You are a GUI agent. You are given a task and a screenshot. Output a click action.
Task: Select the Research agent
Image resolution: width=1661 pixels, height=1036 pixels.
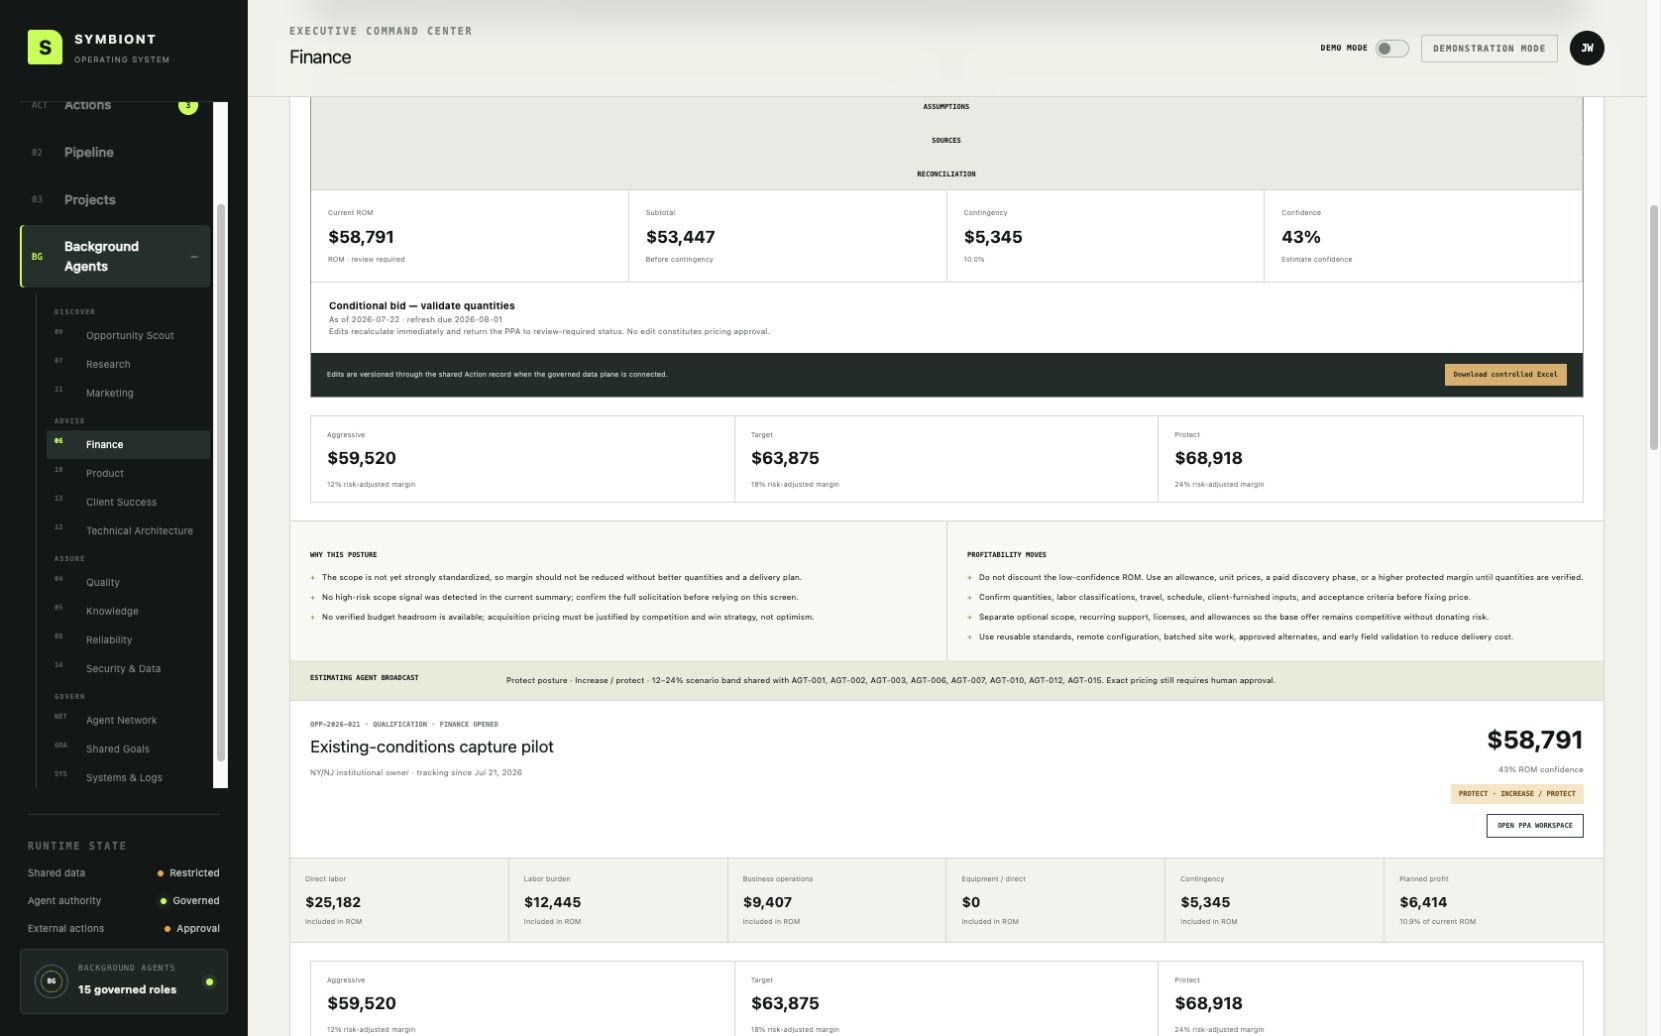point(128,365)
